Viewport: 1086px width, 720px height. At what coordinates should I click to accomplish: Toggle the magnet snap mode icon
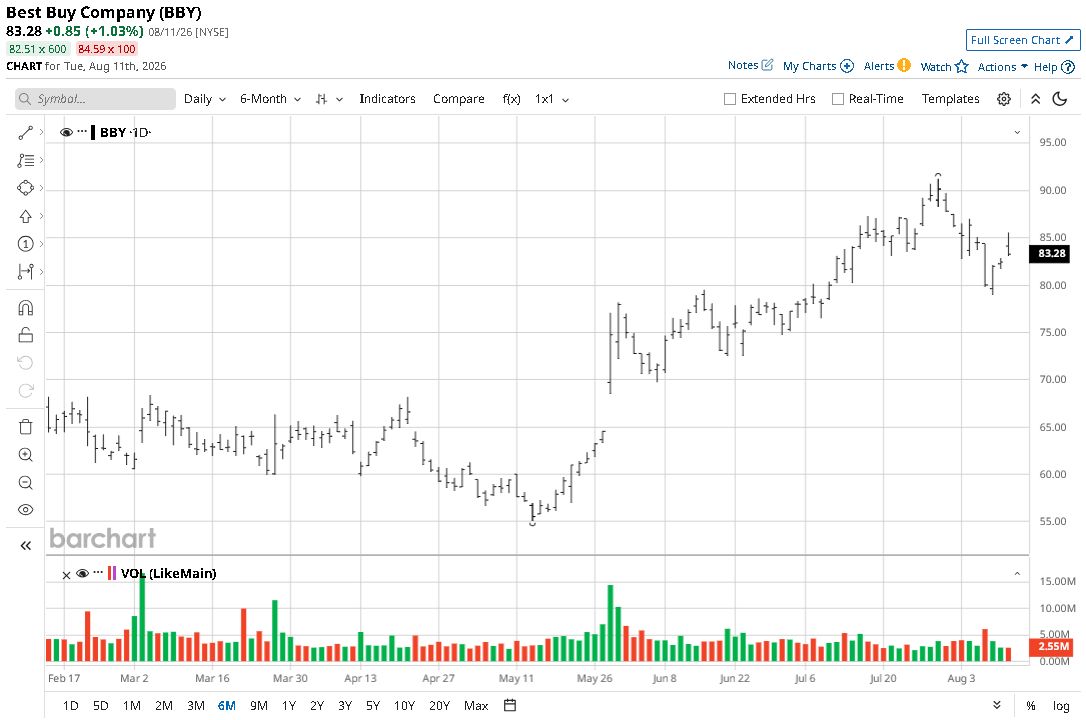(26, 307)
